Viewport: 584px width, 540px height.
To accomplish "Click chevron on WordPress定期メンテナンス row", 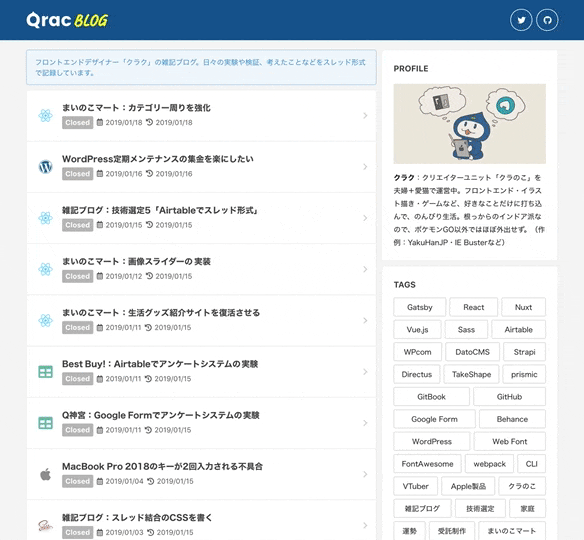I will [365, 167].
